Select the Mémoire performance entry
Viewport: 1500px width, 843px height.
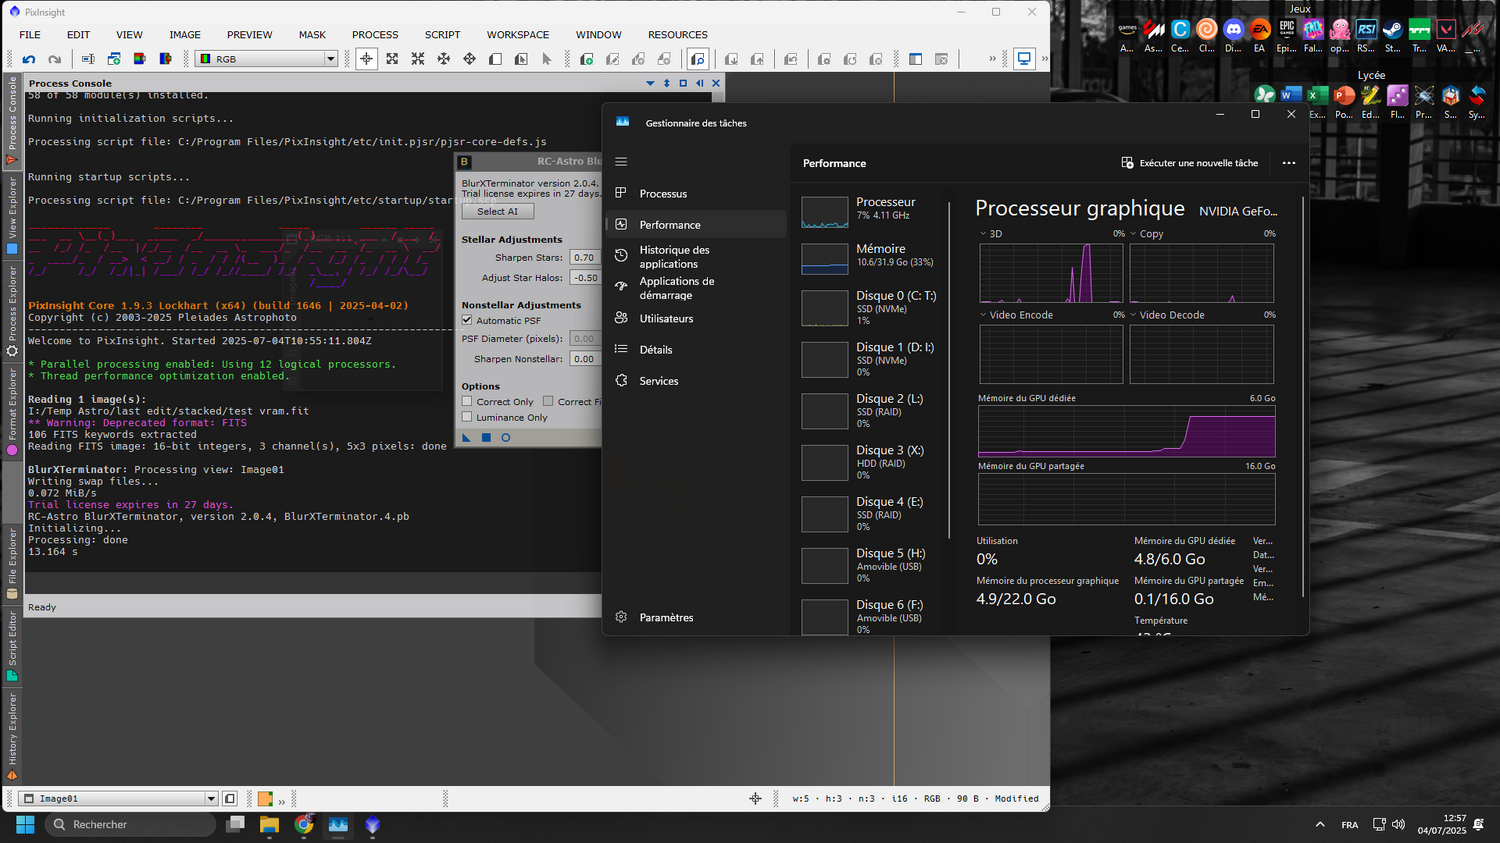tap(870, 256)
